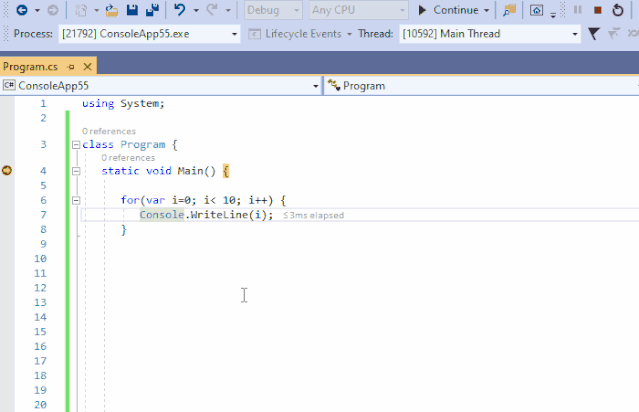Restart the debugging session

pyautogui.click(x=618, y=10)
